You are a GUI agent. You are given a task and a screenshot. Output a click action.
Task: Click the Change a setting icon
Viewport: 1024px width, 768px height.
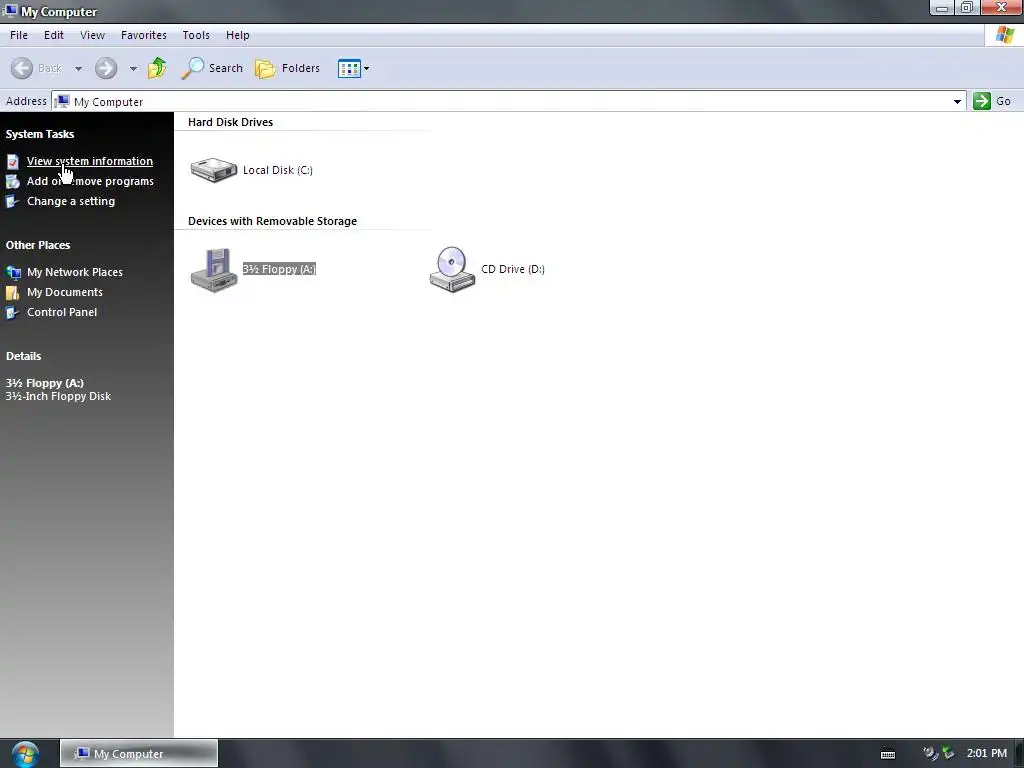(12, 201)
